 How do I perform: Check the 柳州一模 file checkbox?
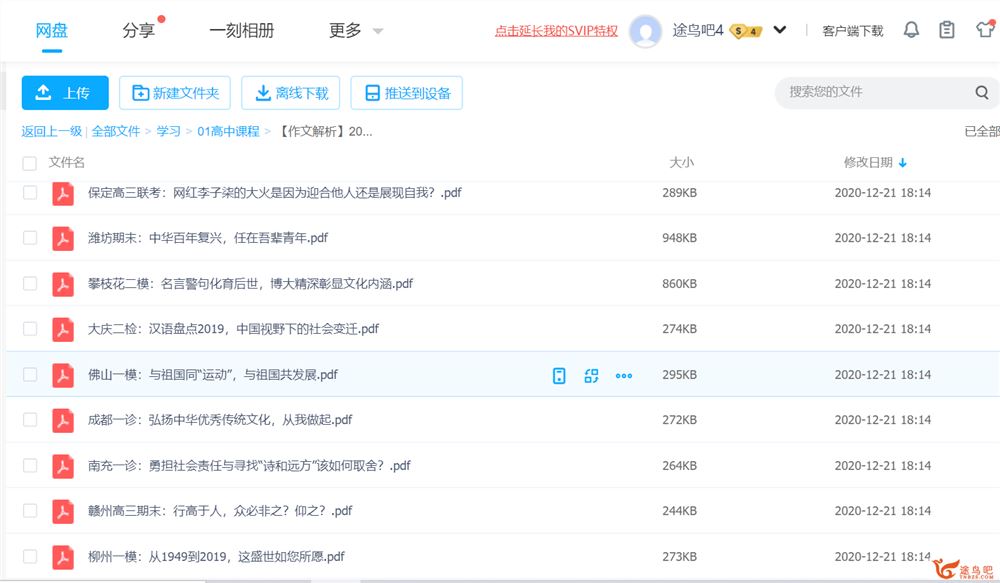point(29,556)
